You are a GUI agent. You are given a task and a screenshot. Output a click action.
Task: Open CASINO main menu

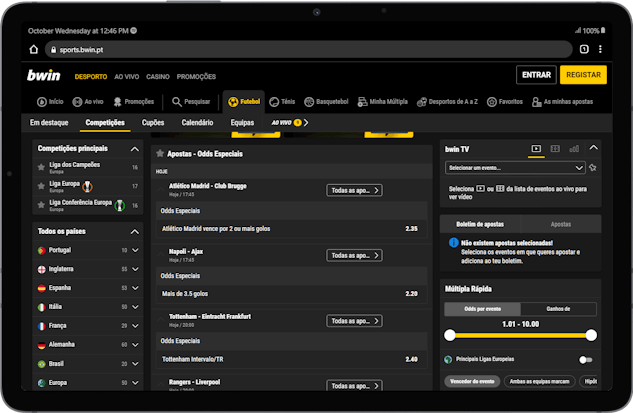pos(158,77)
